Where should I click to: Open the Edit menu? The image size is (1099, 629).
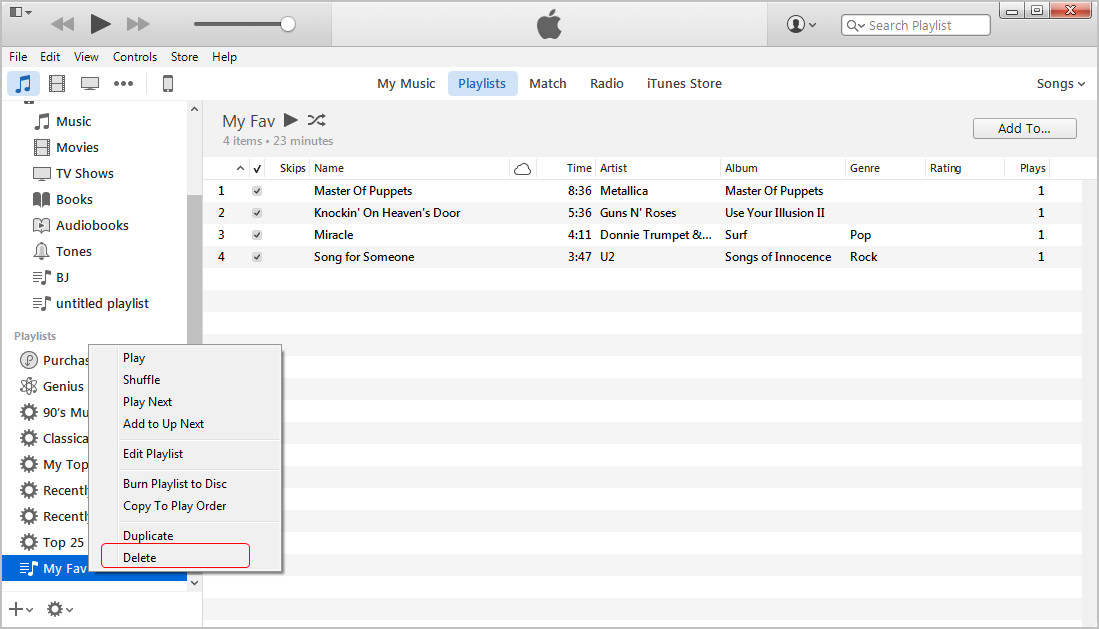(x=50, y=57)
